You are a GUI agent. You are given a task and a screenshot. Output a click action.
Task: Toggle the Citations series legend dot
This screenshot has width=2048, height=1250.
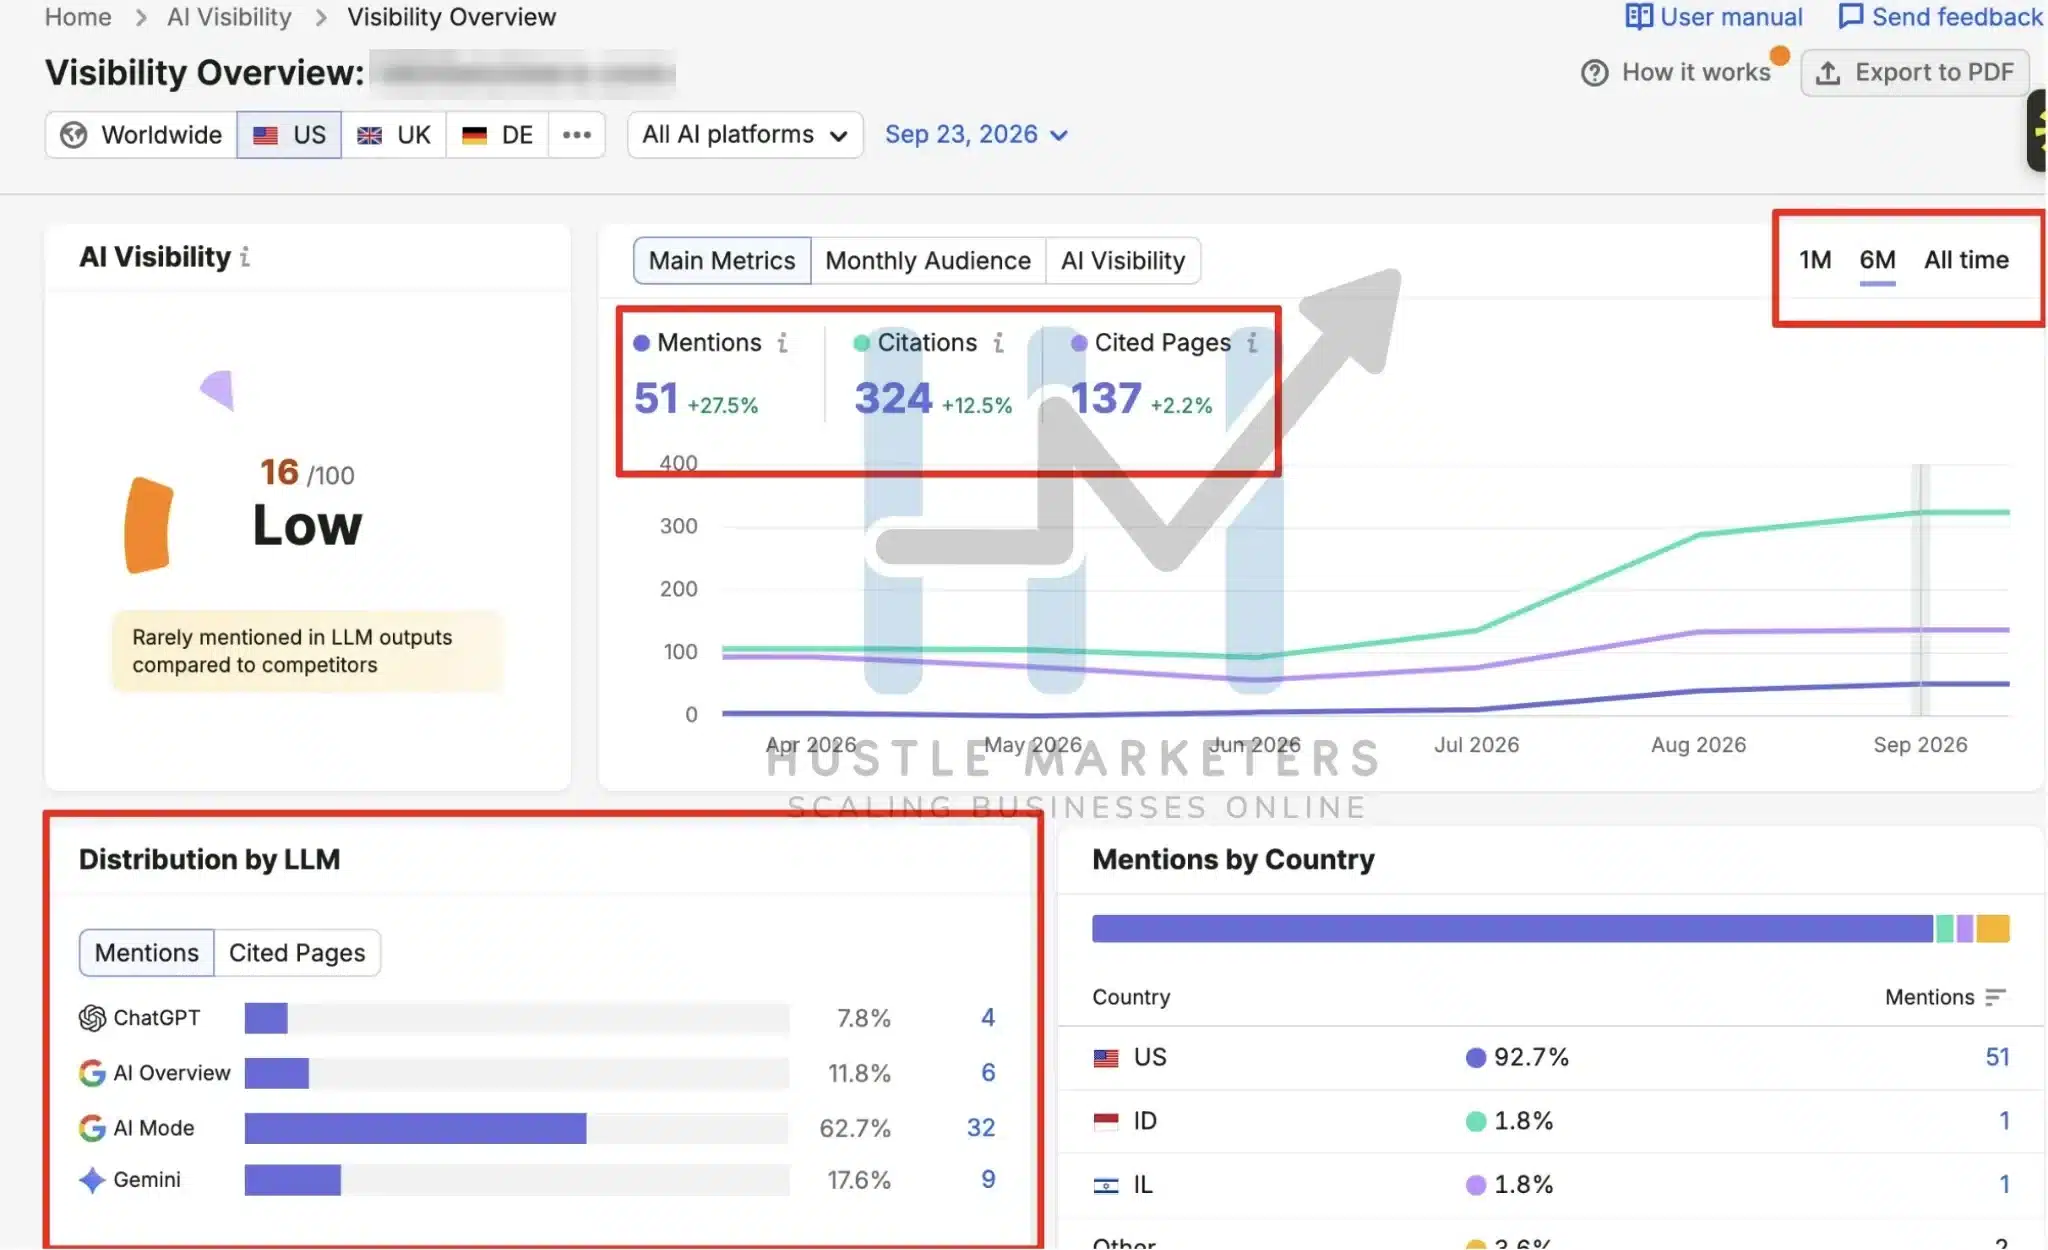point(861,343)
